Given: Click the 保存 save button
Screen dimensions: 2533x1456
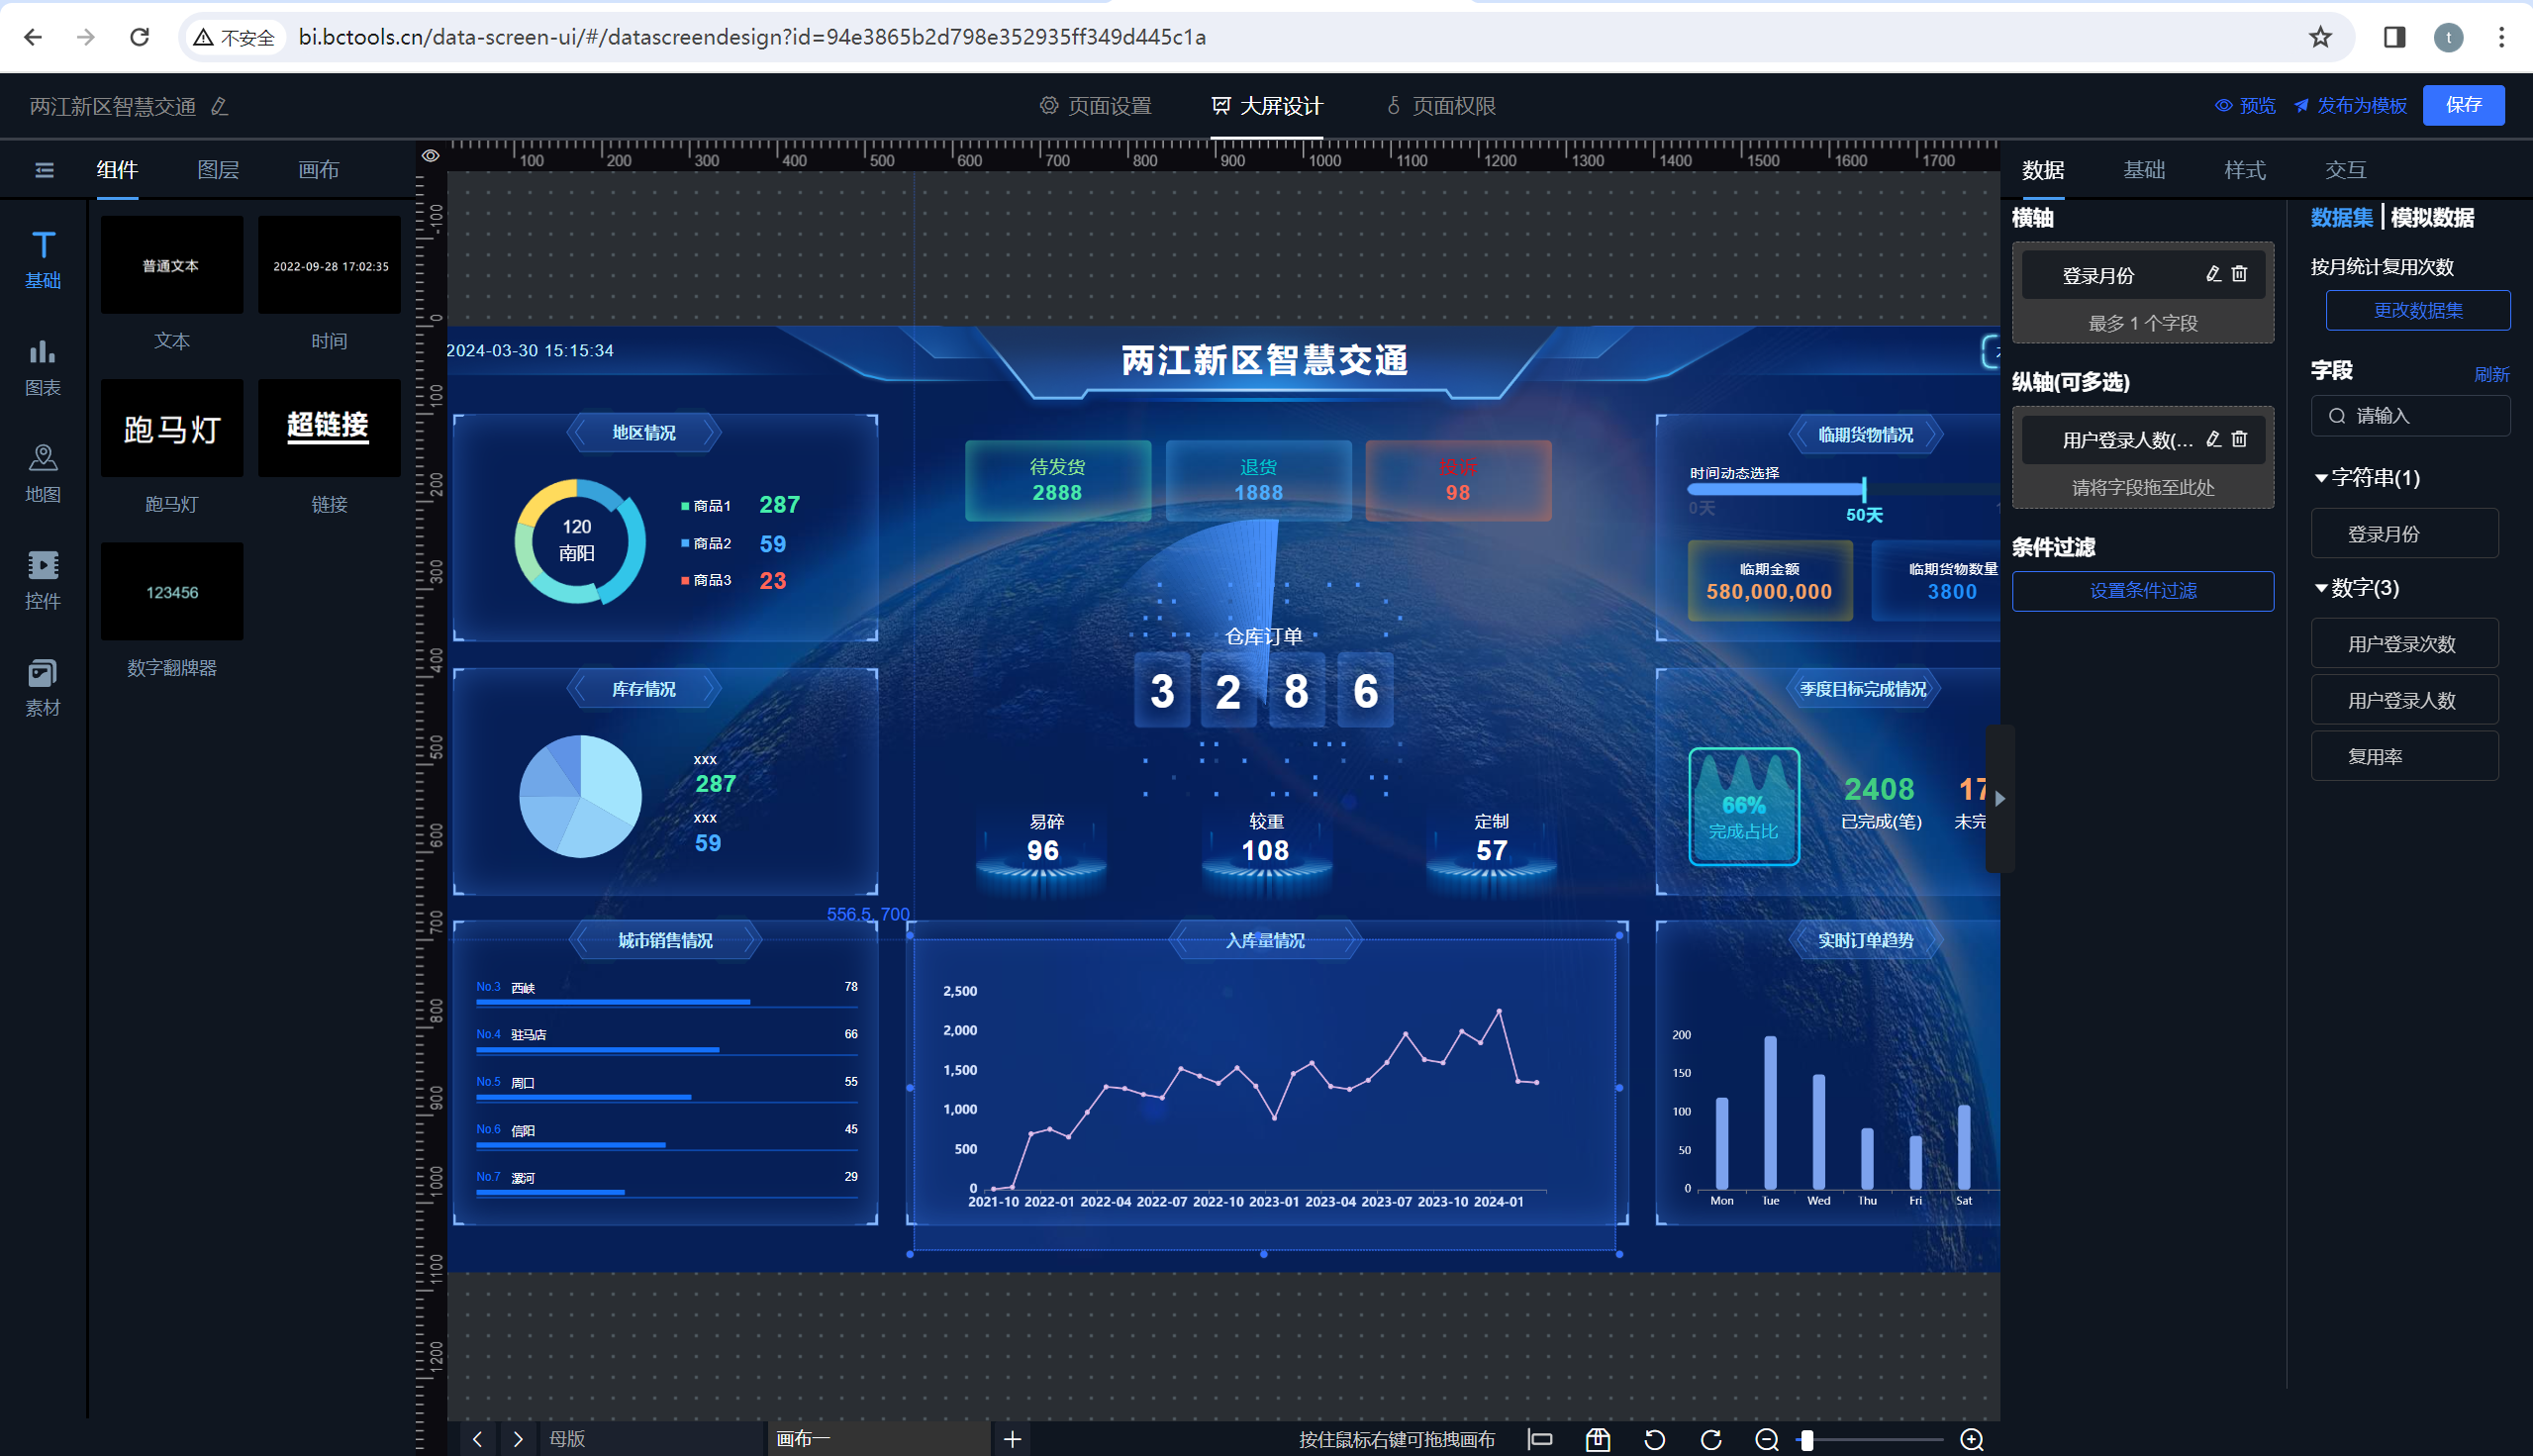Looking at the screenshot, I should pos(2462,105).
